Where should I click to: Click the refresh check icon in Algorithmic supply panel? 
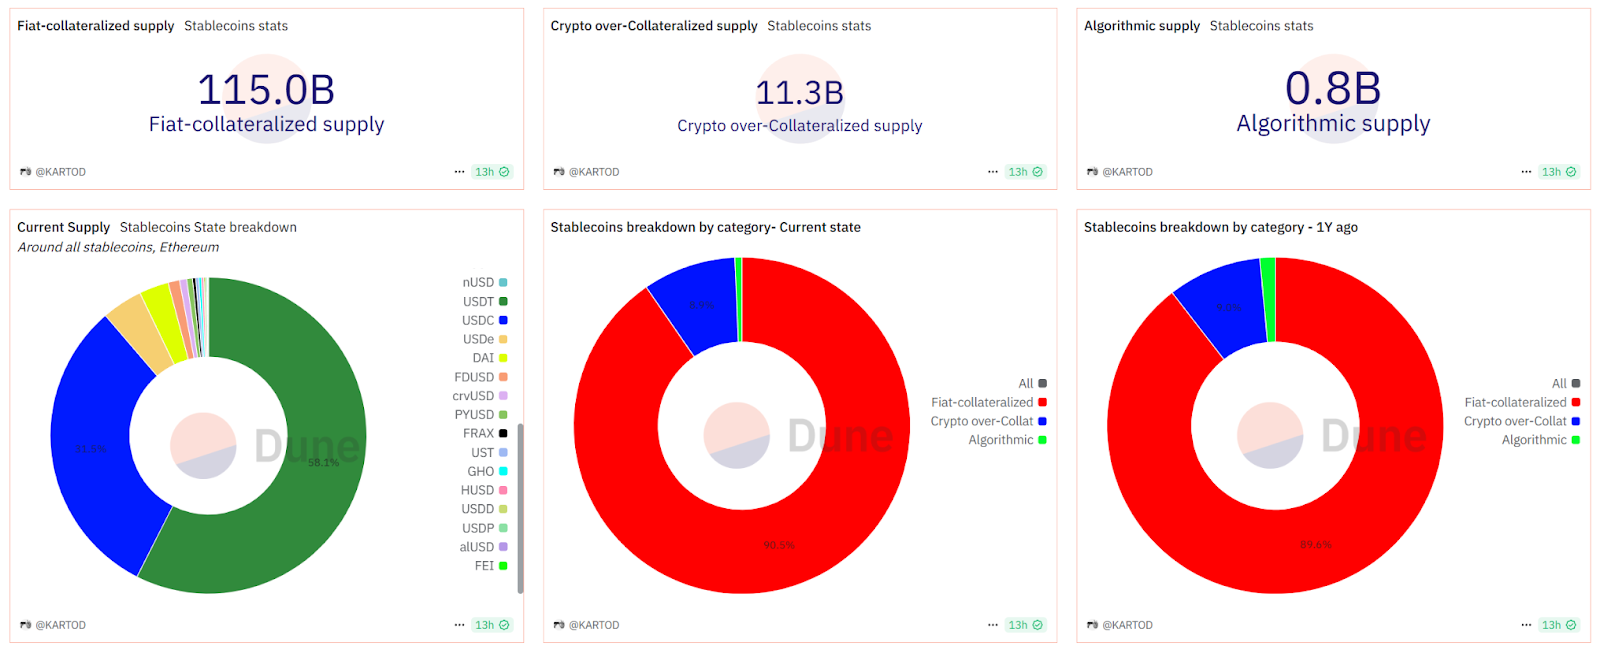click(x=1571, y=172)
